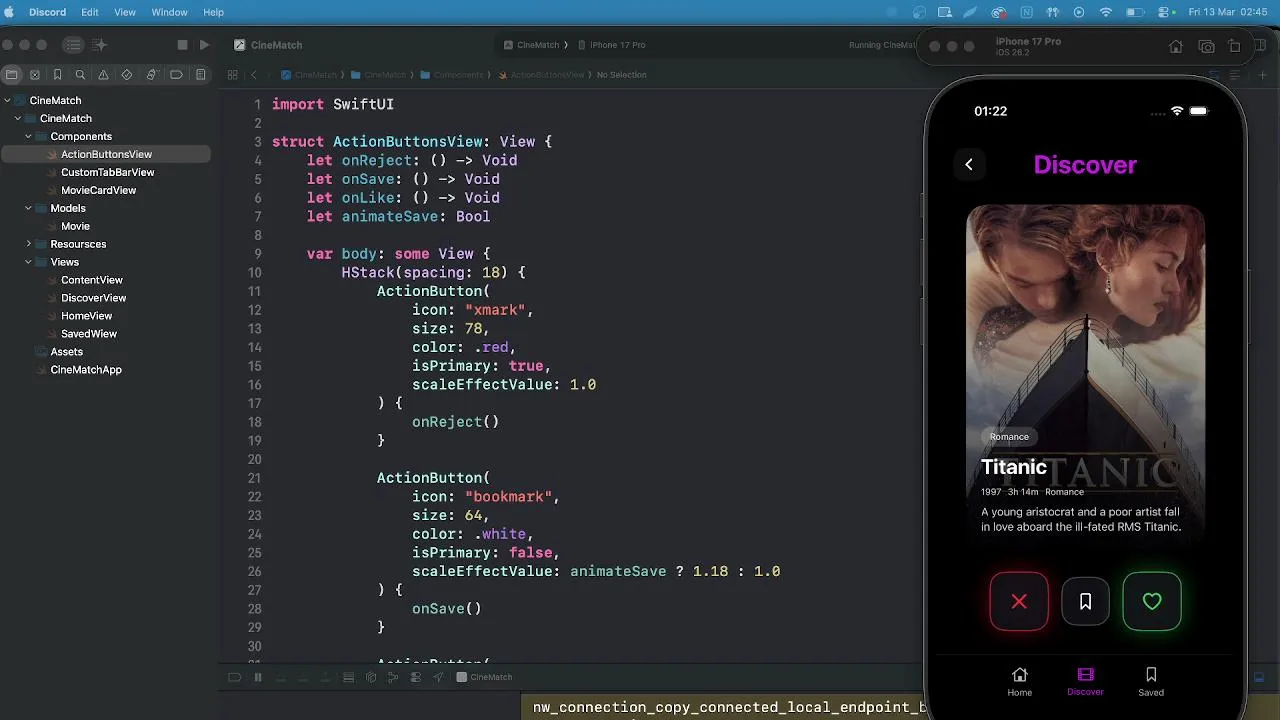Open SavedView file
The height and width of the screenshot is (720, 1280).
88,335
